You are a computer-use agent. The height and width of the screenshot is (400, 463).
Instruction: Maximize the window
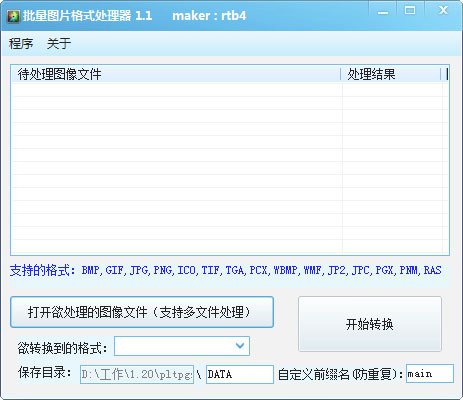(410, 11)
